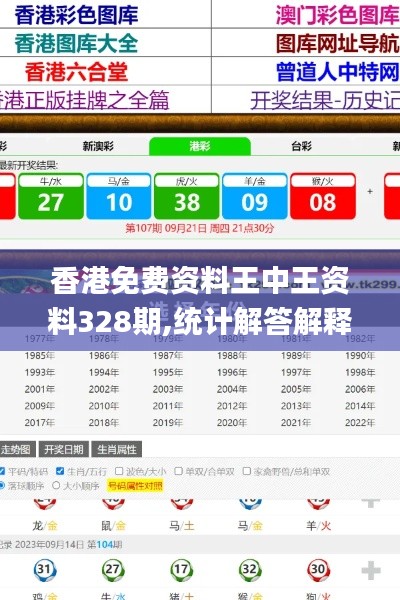
Task: Open the 开奖日期 tab
Action: [x=64, y=449]
